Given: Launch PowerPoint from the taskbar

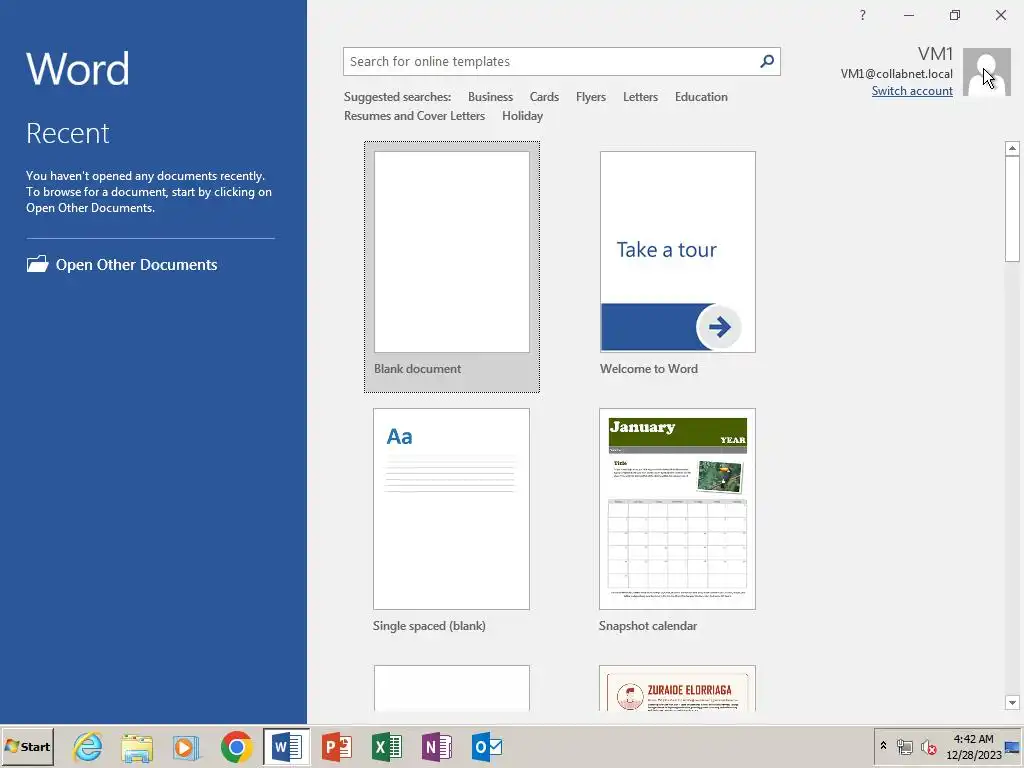Looking at the screenshot, I should [x=337, y=747].
